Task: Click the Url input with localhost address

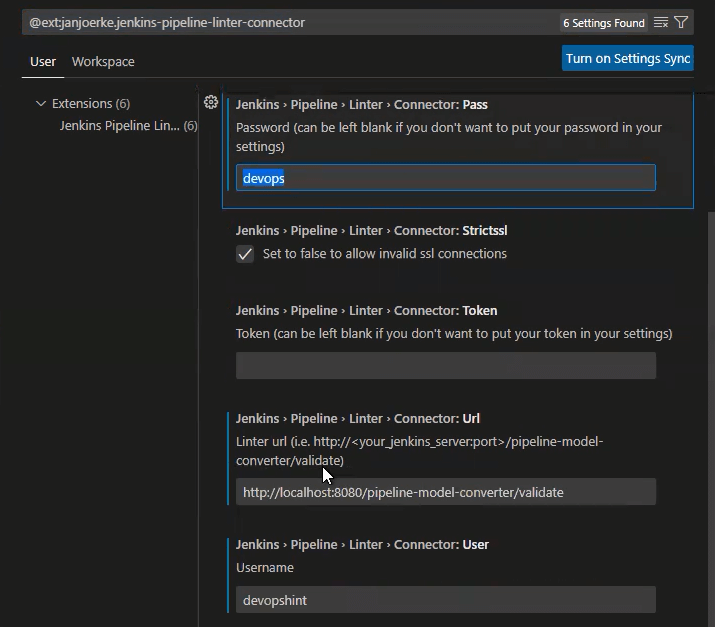Action: pos(446,492)
